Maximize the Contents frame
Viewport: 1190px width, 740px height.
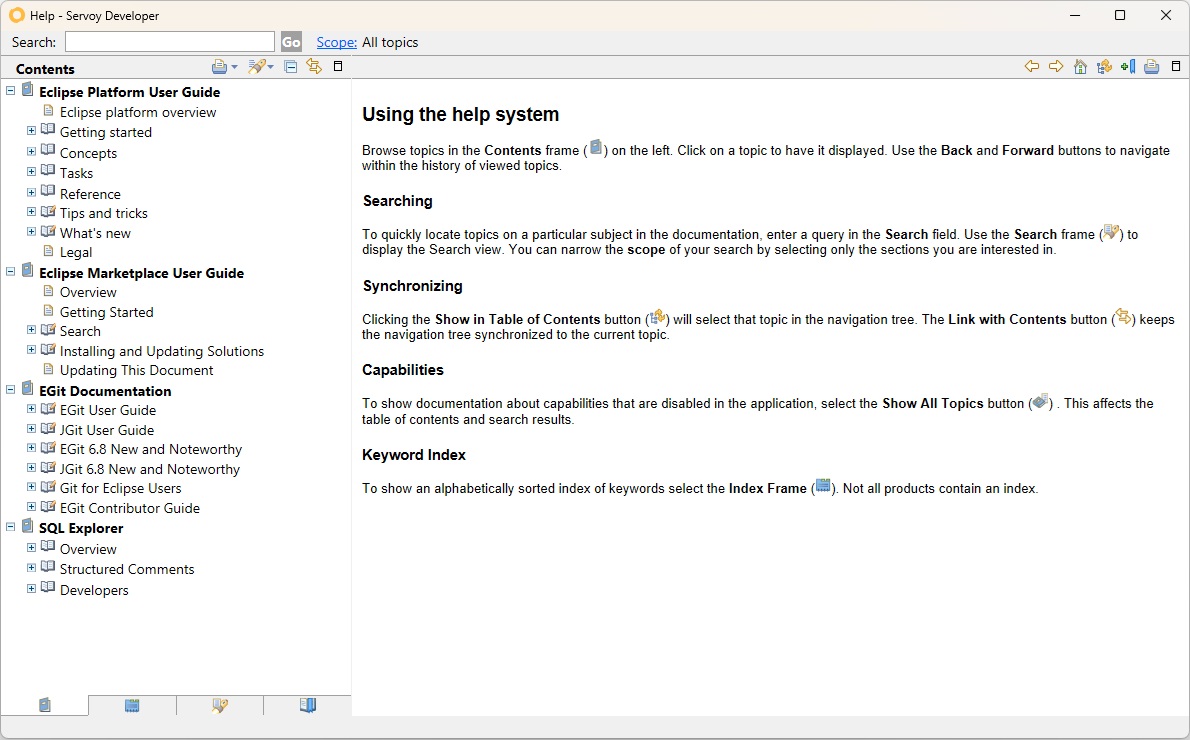(338, 67)
